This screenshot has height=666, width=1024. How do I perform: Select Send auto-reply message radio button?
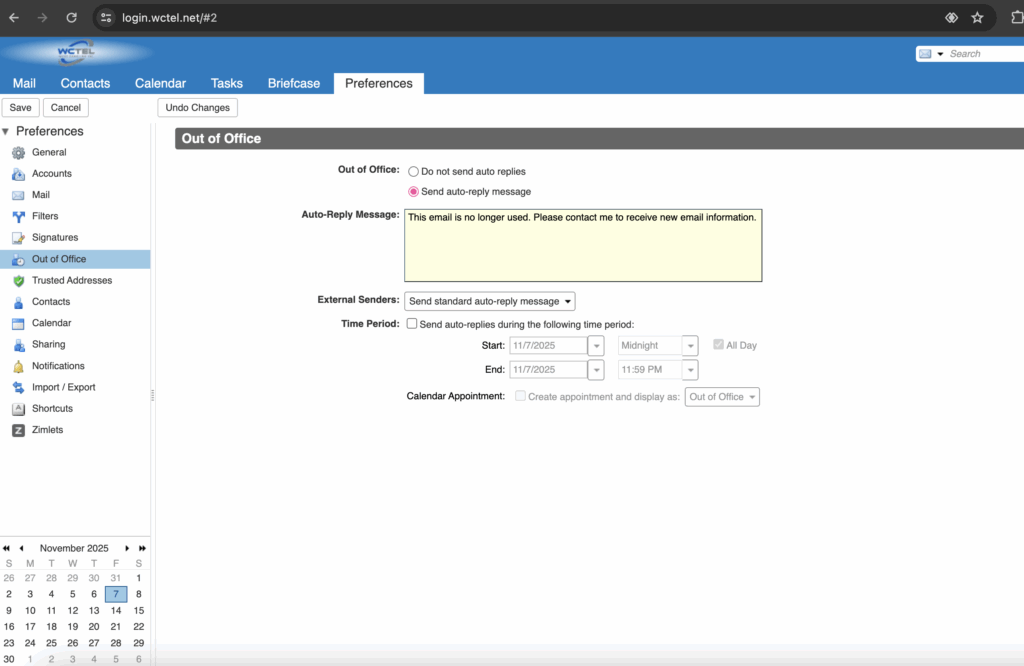[x=414, y=192]
